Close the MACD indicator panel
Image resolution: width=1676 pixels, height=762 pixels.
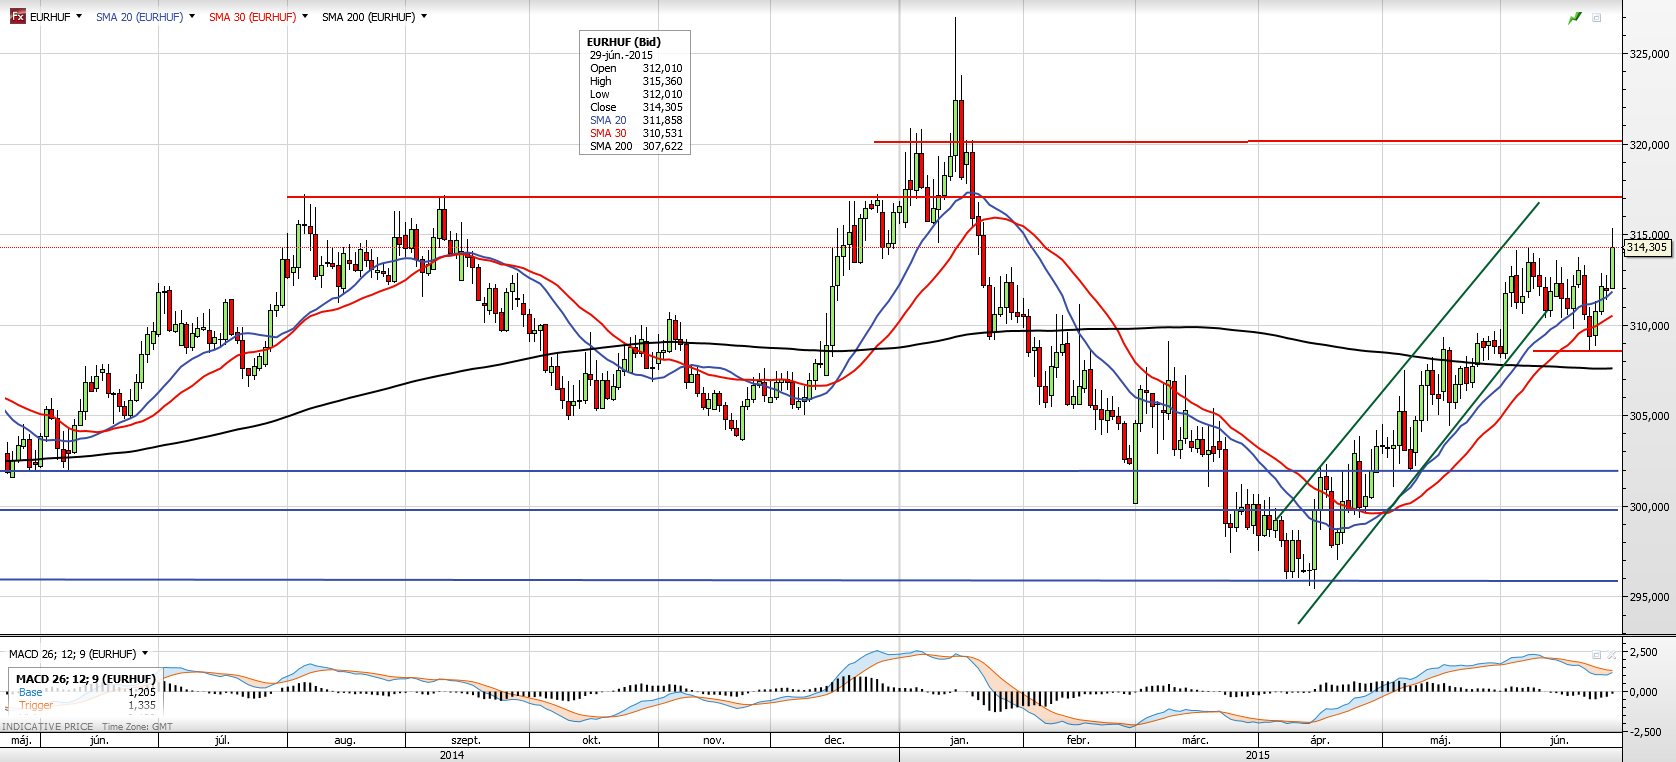pyautogui.click(x=1611, y=655)
